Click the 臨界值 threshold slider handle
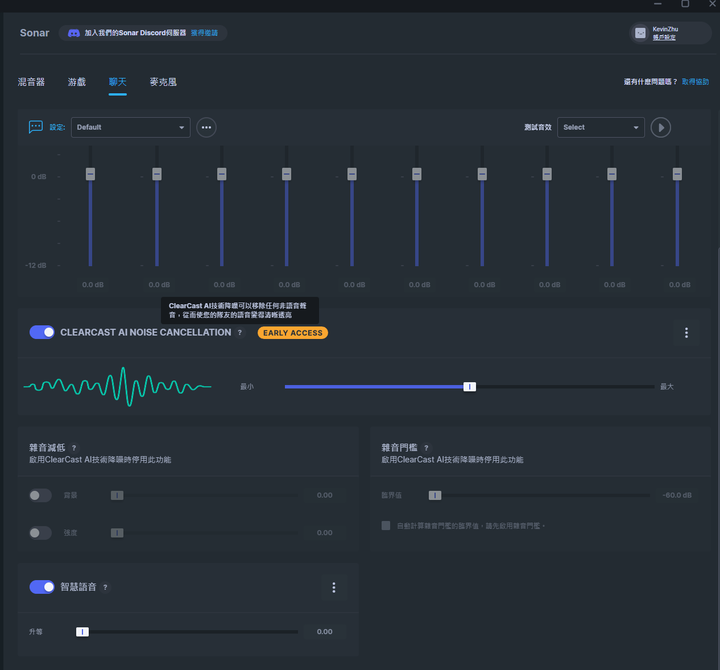Image resolution: width=720 pixels, height=670 pixels. pyautogui.click(x=435, y=495)
